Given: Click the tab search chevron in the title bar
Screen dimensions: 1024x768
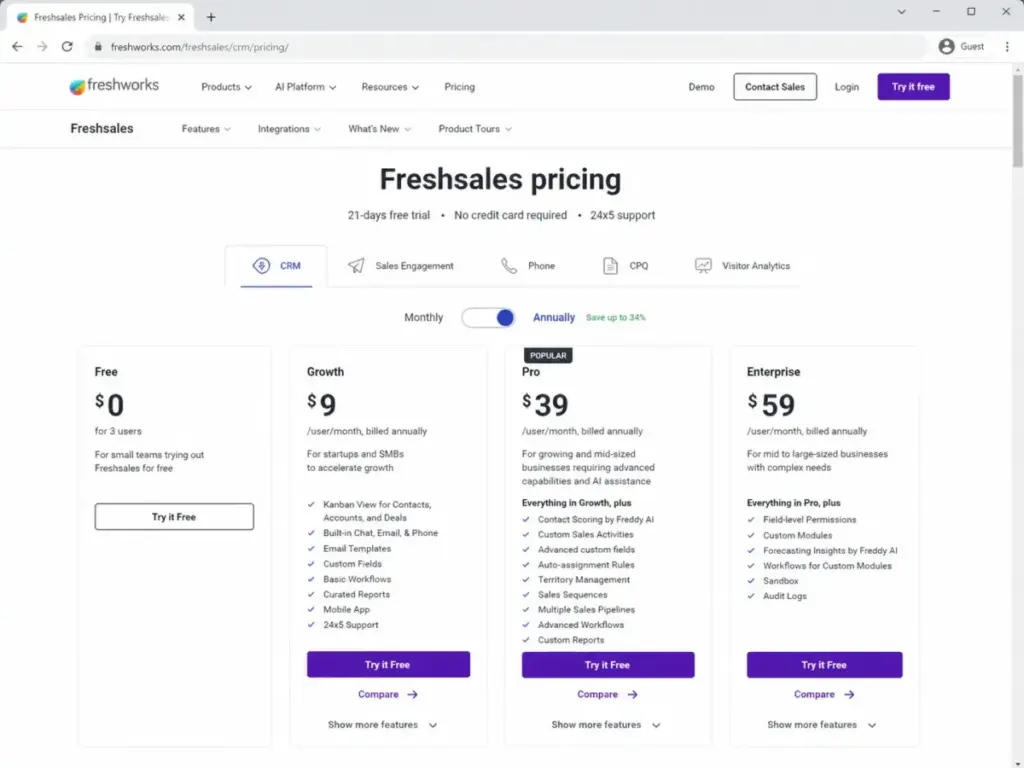Looking at the screenshot, I should (901, 12).
